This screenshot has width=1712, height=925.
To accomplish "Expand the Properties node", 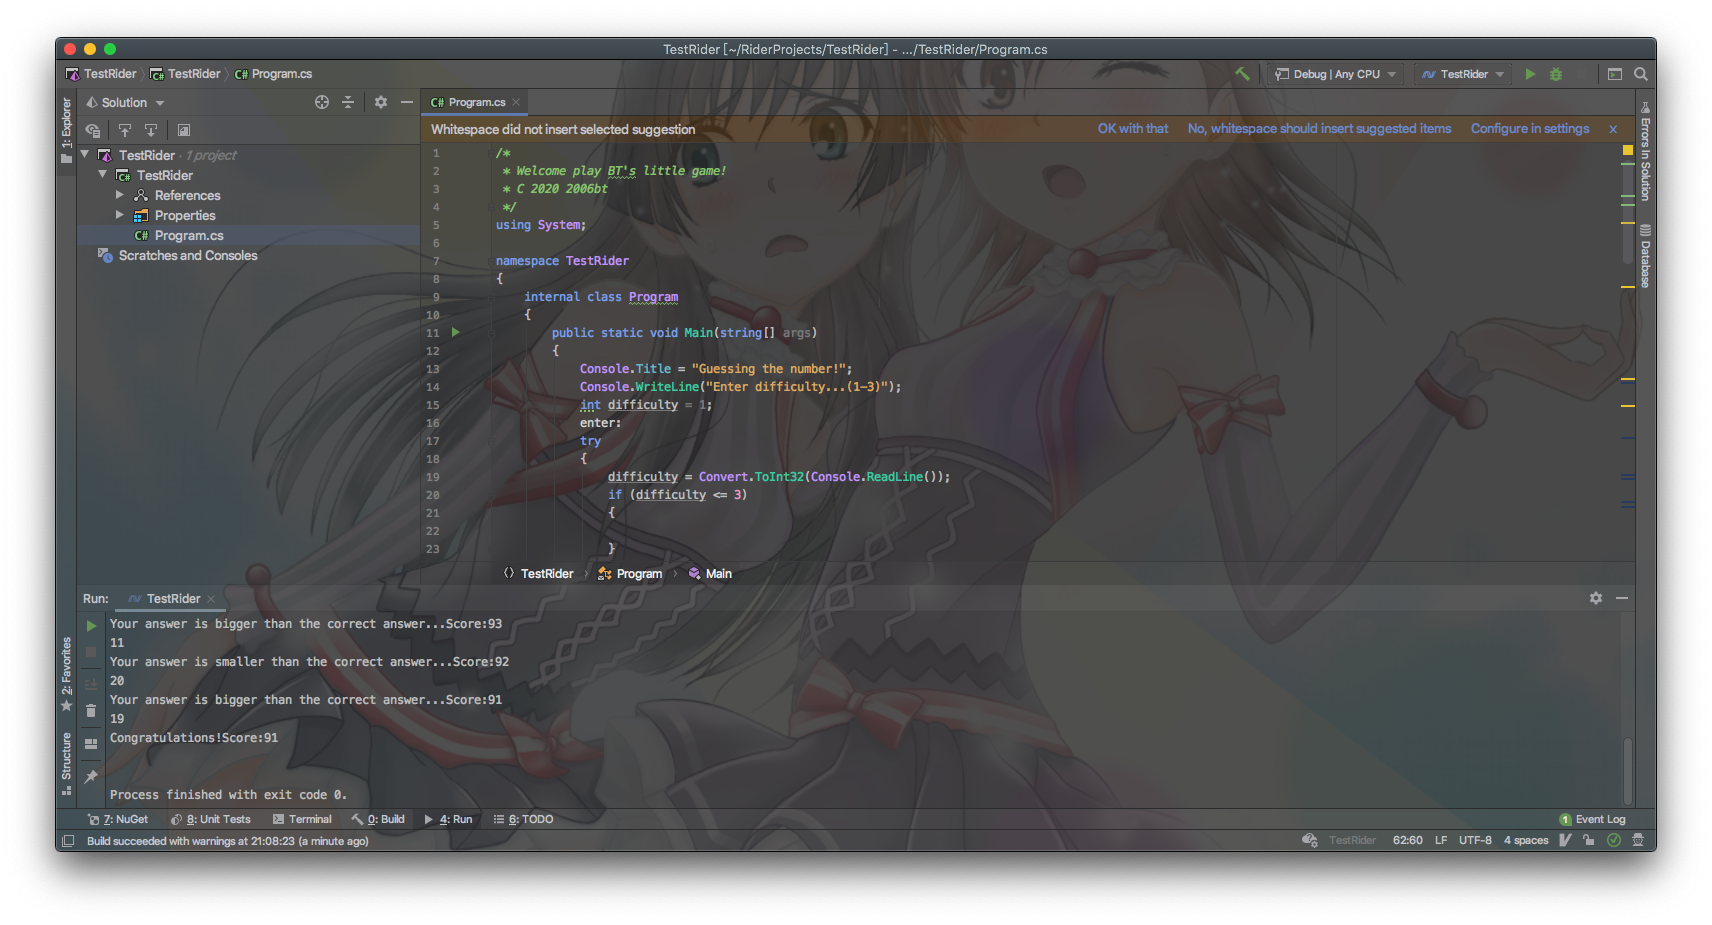I will (x=120, y=215).
